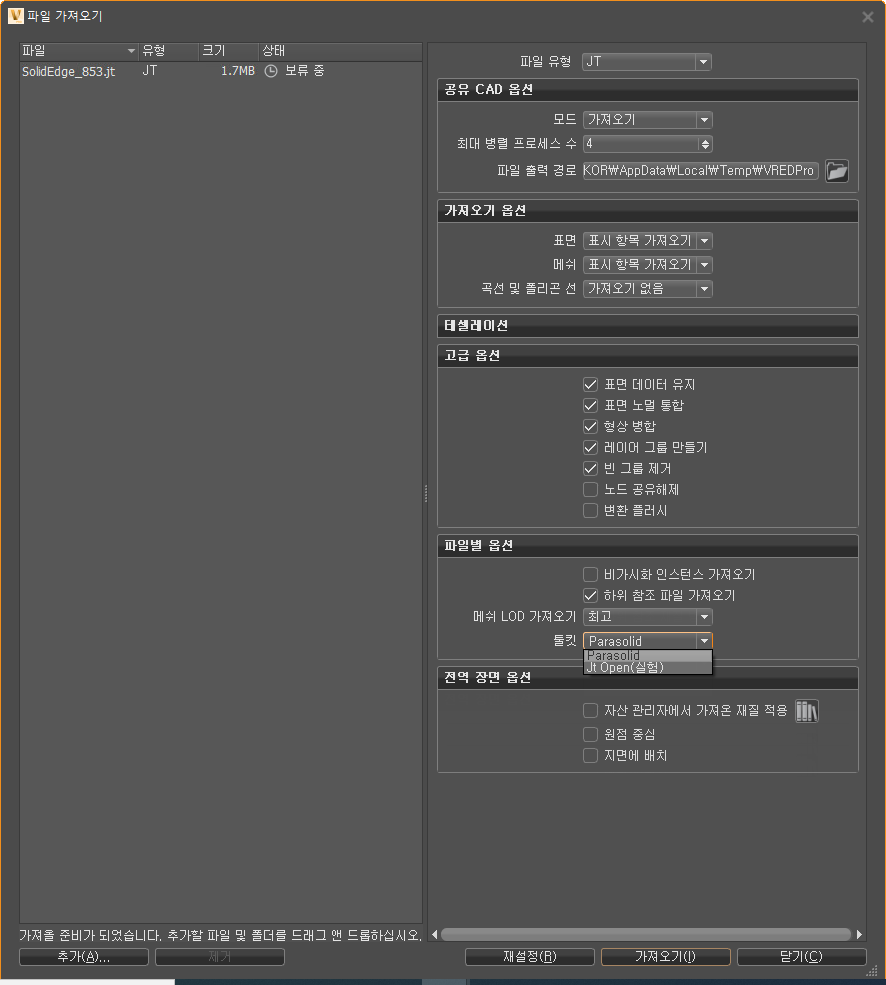Image resolution: width=886 pixels, height=985 pixels.
Task: Click the 재설정(R) reset button
Action: (530, 957)
